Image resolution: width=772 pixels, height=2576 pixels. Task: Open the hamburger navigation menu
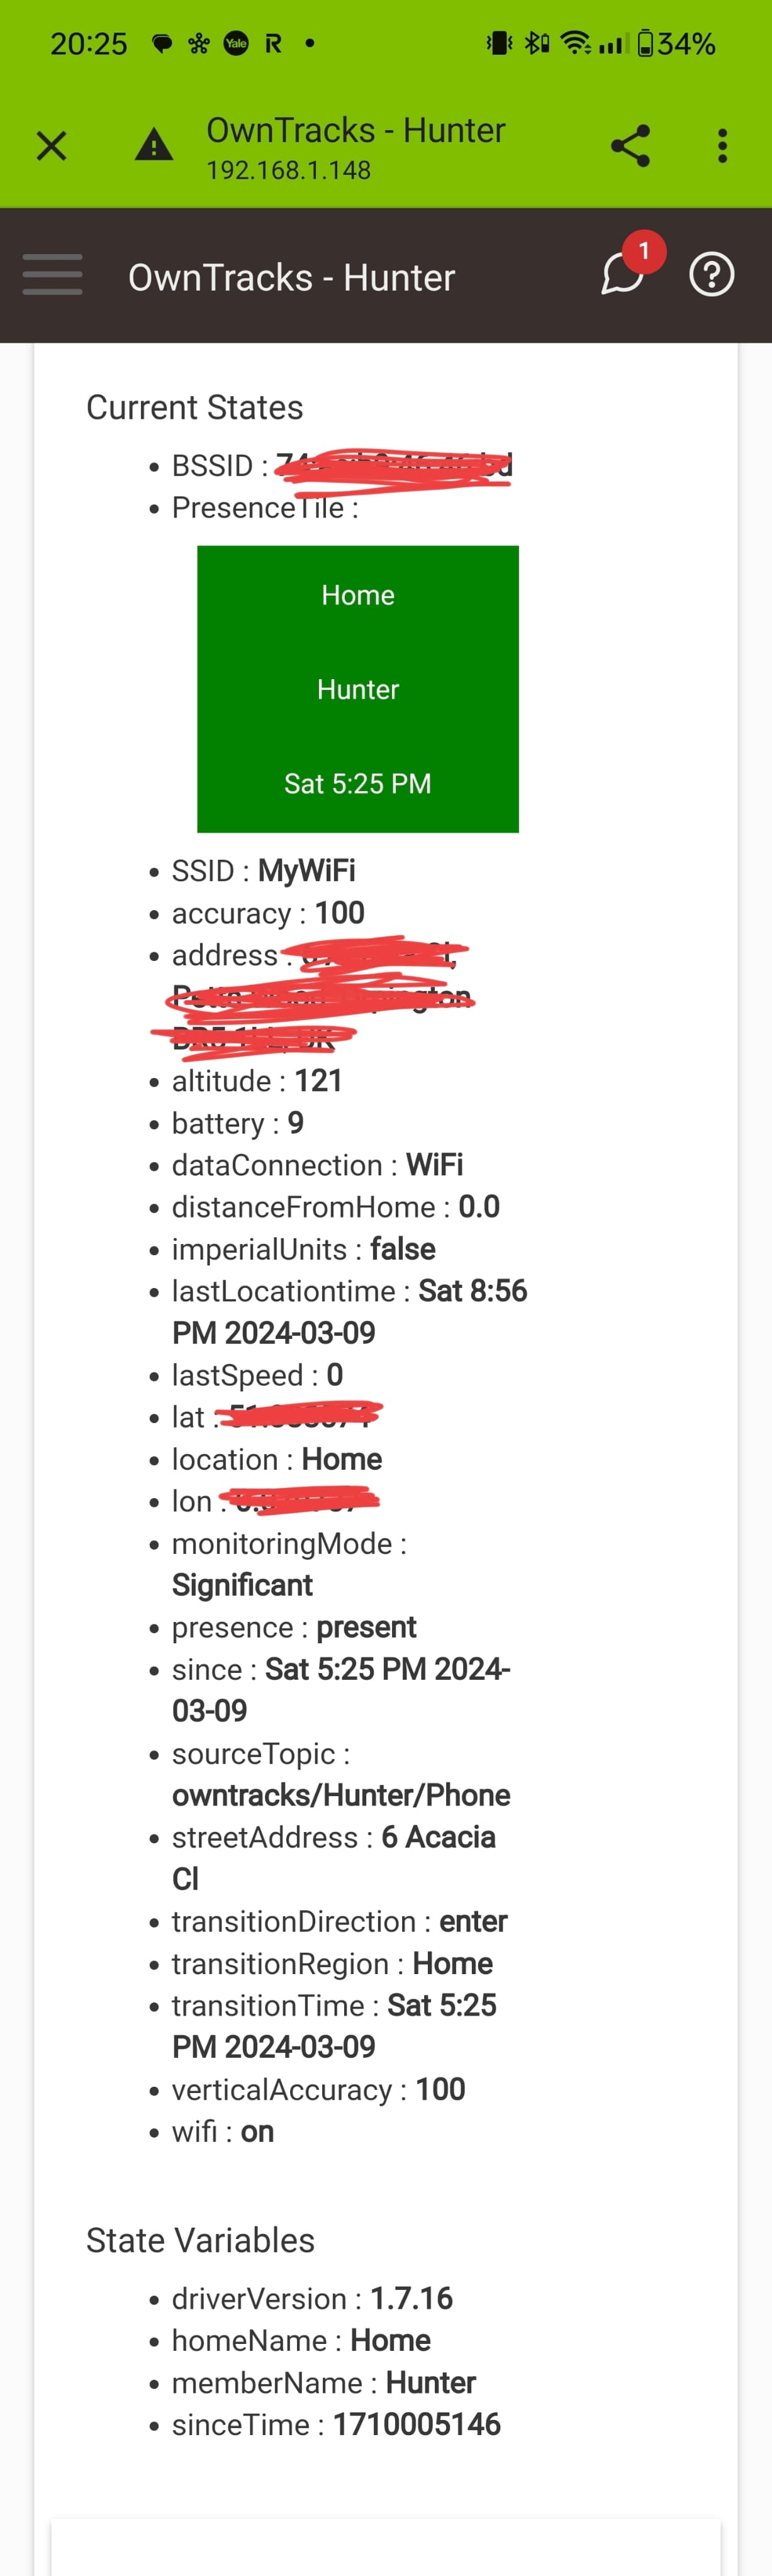[x=52, y=275]
